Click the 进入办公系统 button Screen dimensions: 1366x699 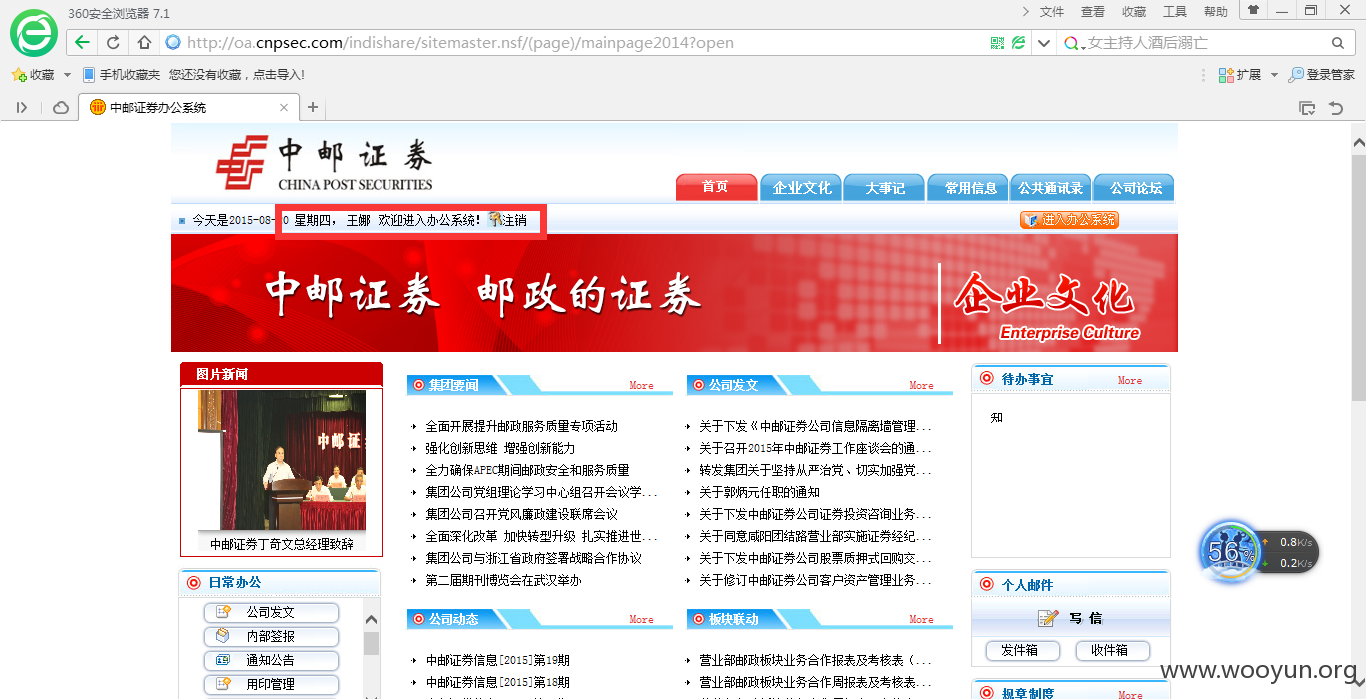pyautogui.click(x=1069, y=220)
